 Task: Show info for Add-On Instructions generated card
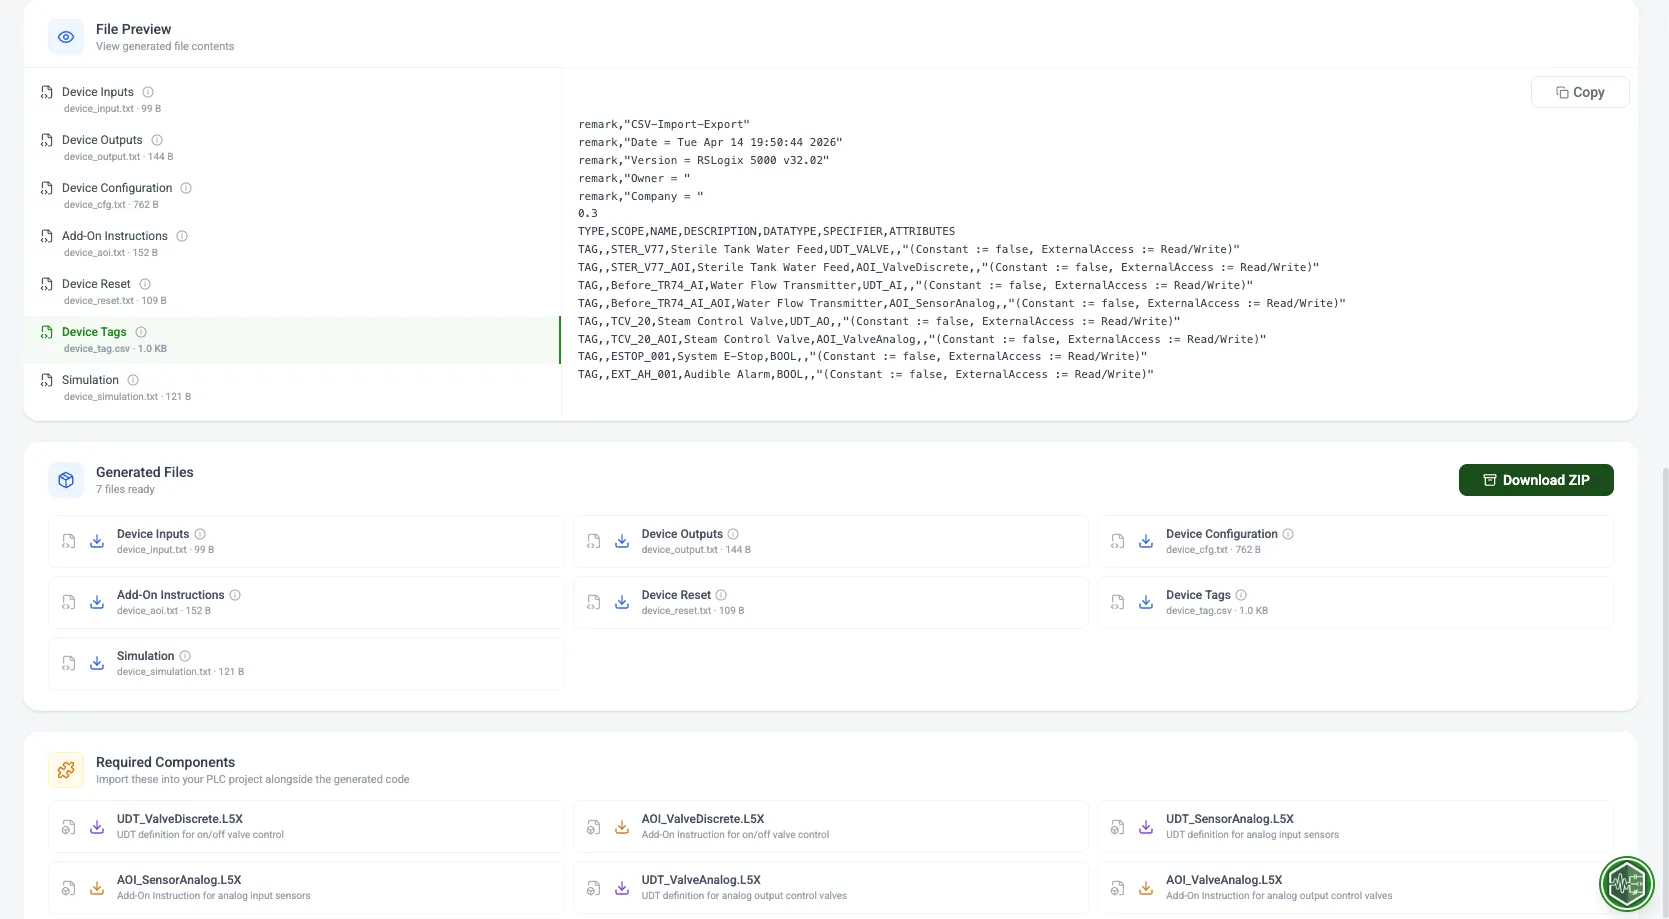pos(235,595)
